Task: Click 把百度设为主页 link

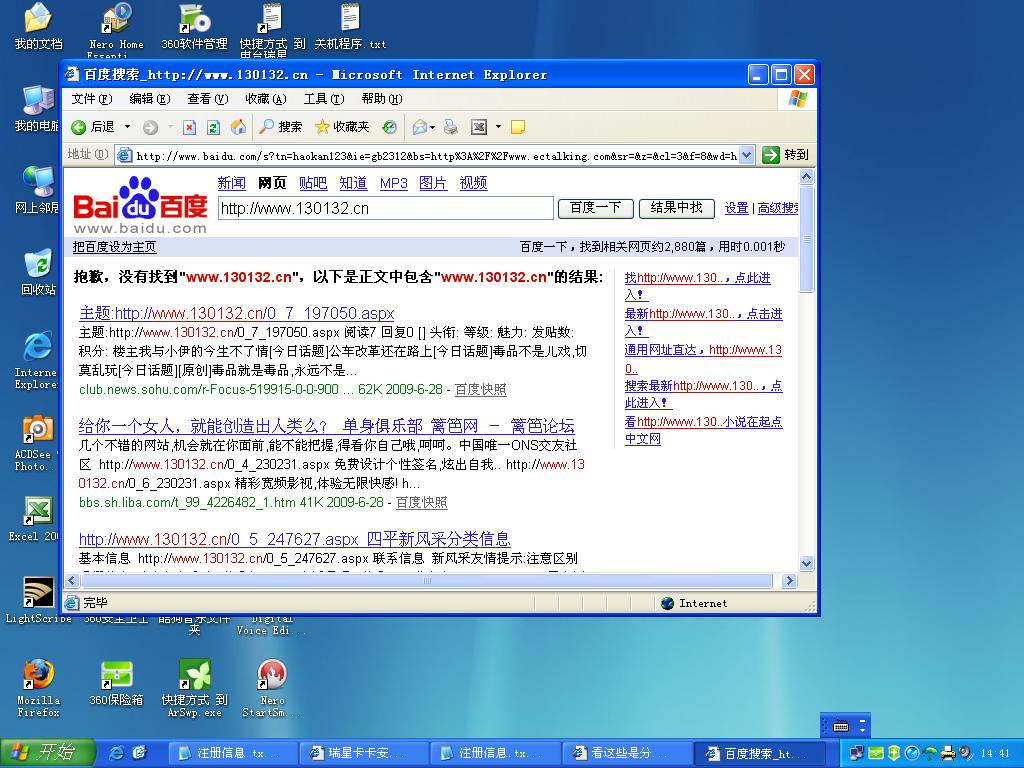Action: tap(114, 247)
